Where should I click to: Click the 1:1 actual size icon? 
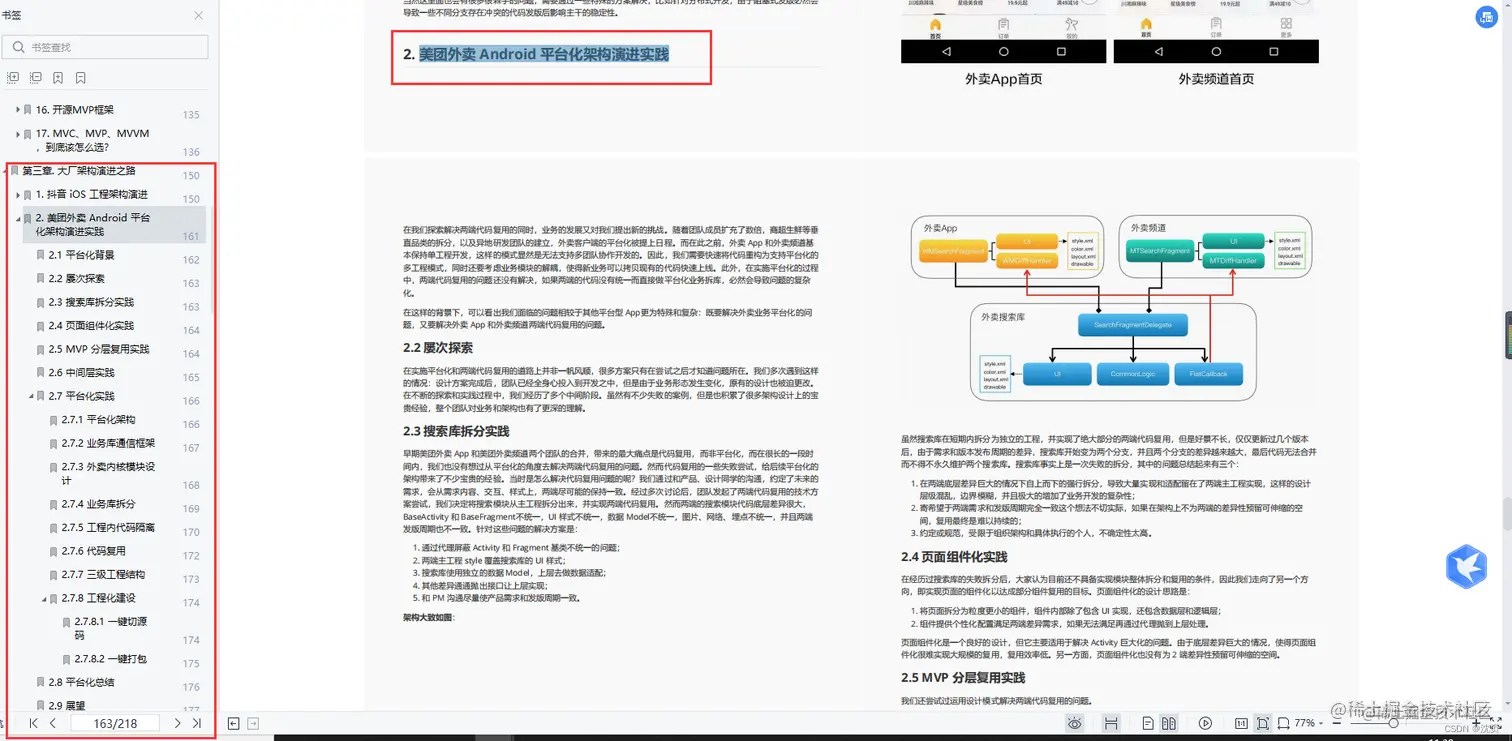1241,721
